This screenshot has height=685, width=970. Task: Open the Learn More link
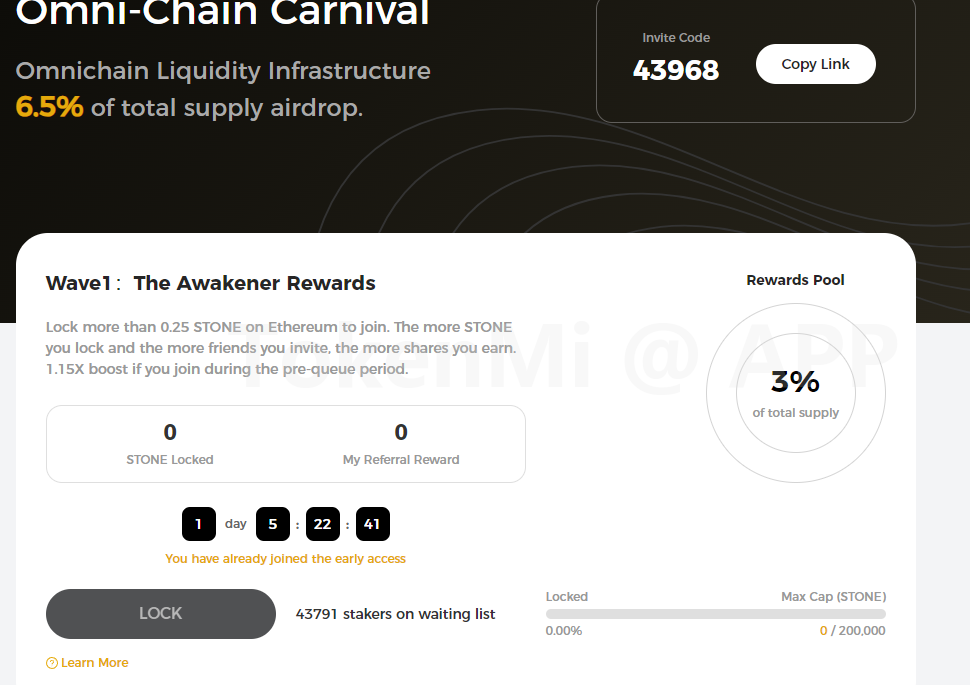pyautogui.click(x=94, y=663)
